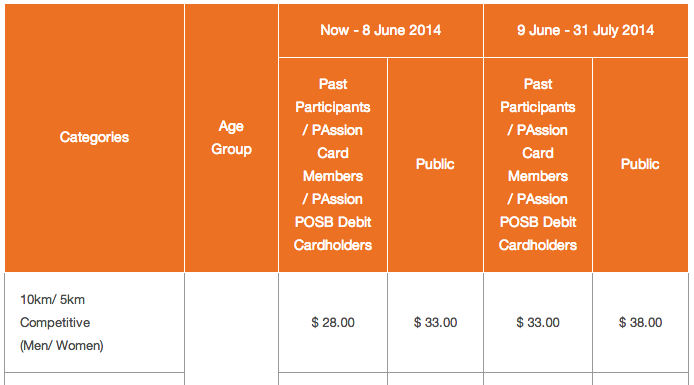The height and width of the screenshot is (385, 694).
Task: Click the word Competitive in category cell
Action: pyautogui.click(x=55, y=323)
